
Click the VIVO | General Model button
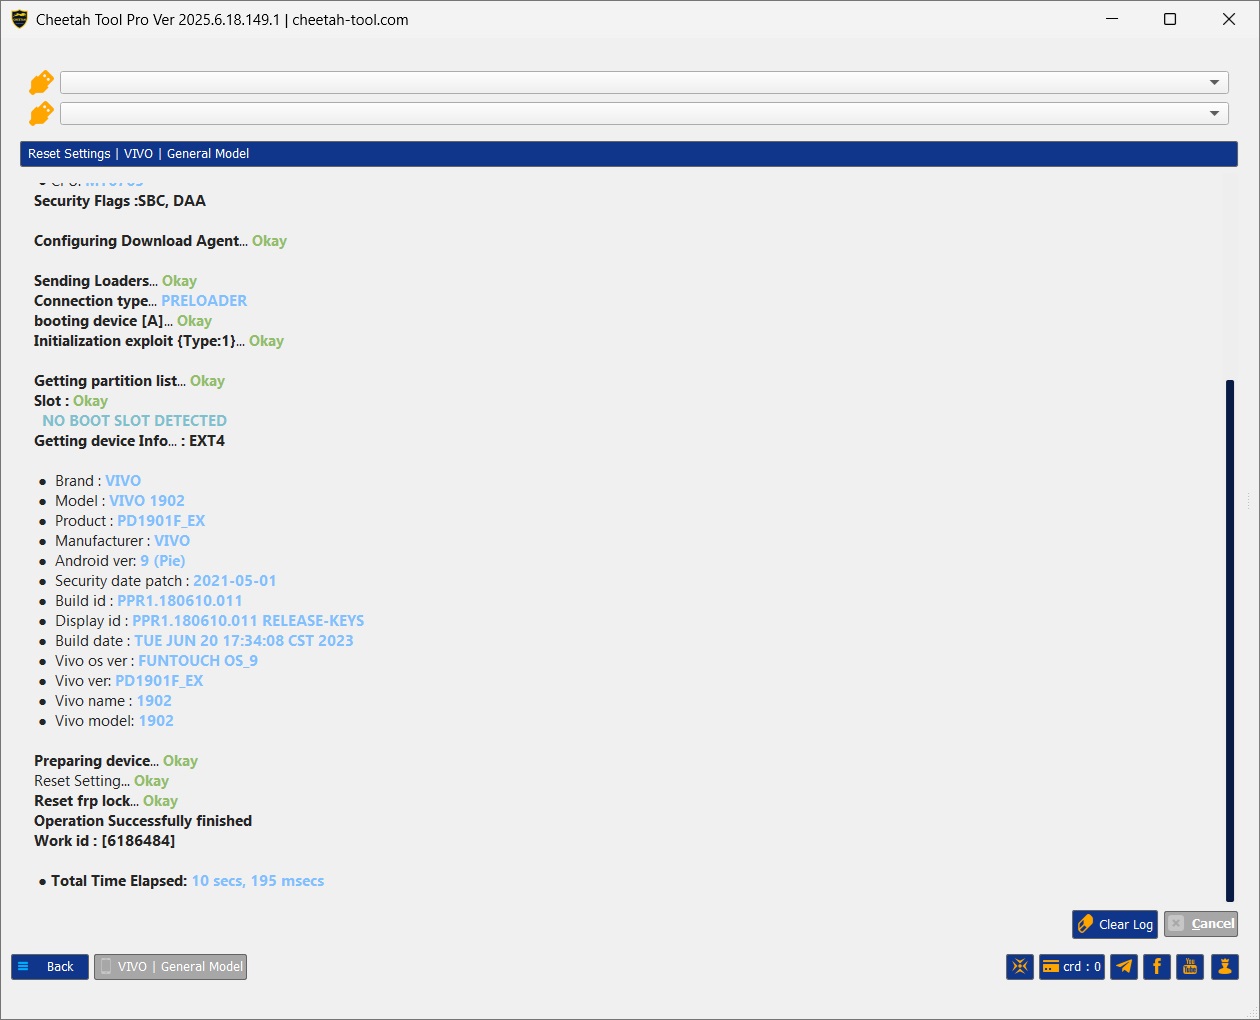170,967
